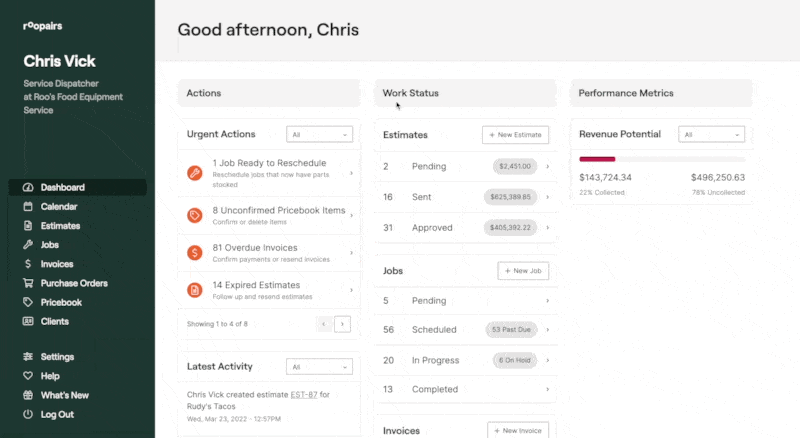The image size is (800, 438).
Task: Expand the Approved estimates row chevron
Action: coord(547,228)
